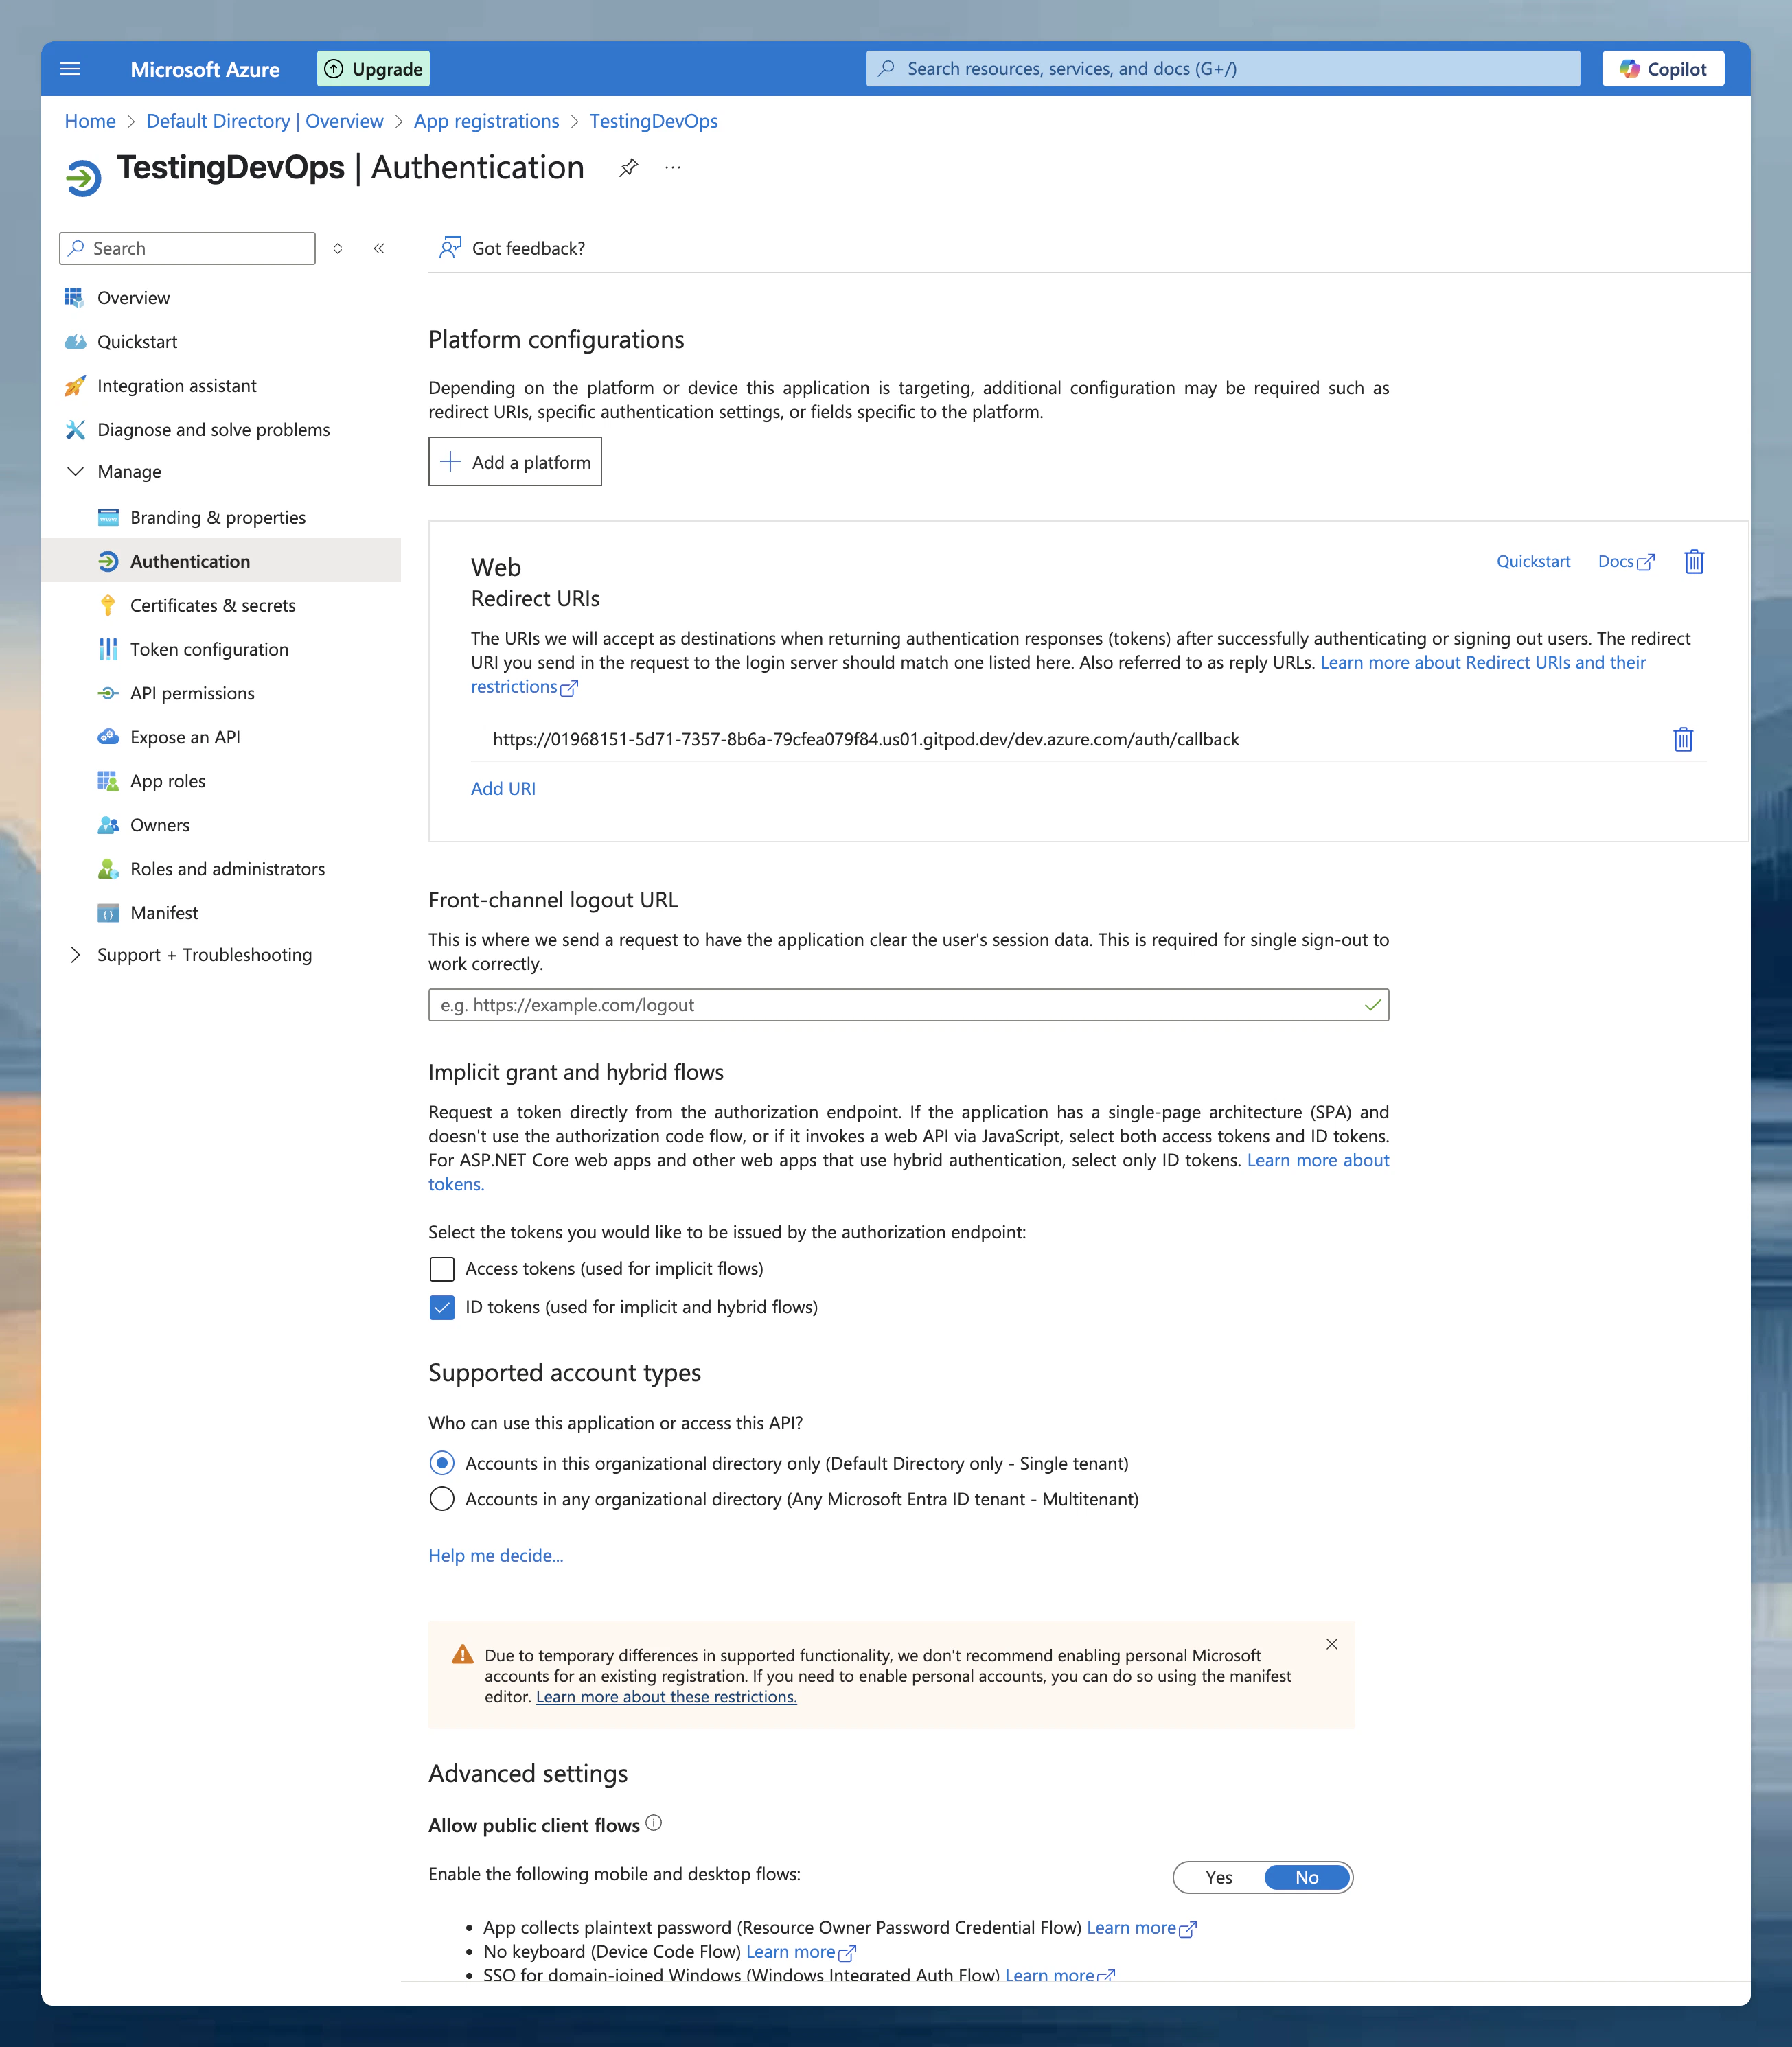Open Copilot from the top bar

point(1662,68)
